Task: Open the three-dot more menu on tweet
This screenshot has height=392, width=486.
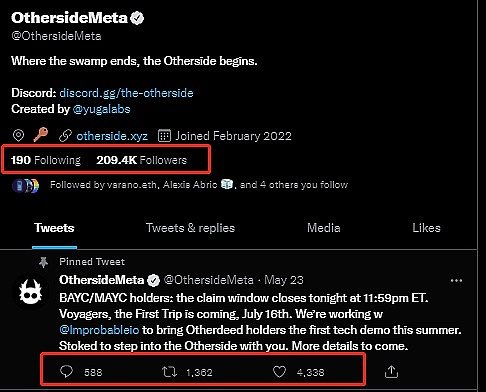Action: click(x=456, y=280)
